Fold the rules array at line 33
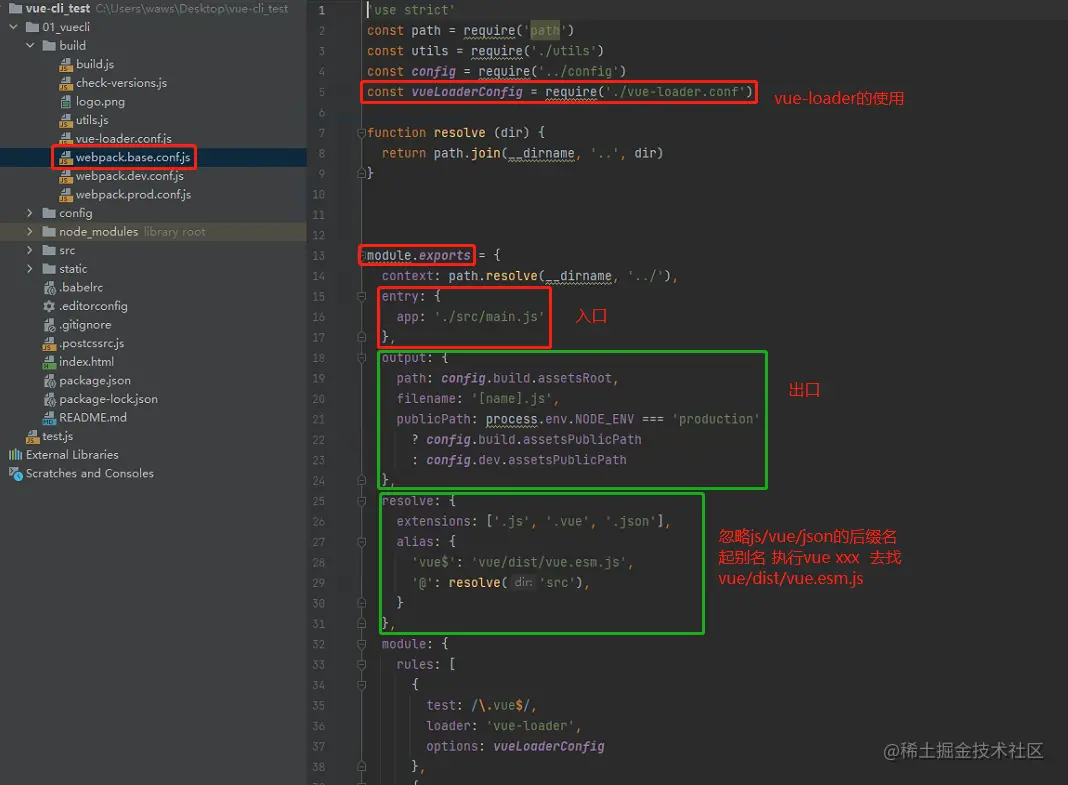This screenshot has height=785, width=1068. [362, 664]
